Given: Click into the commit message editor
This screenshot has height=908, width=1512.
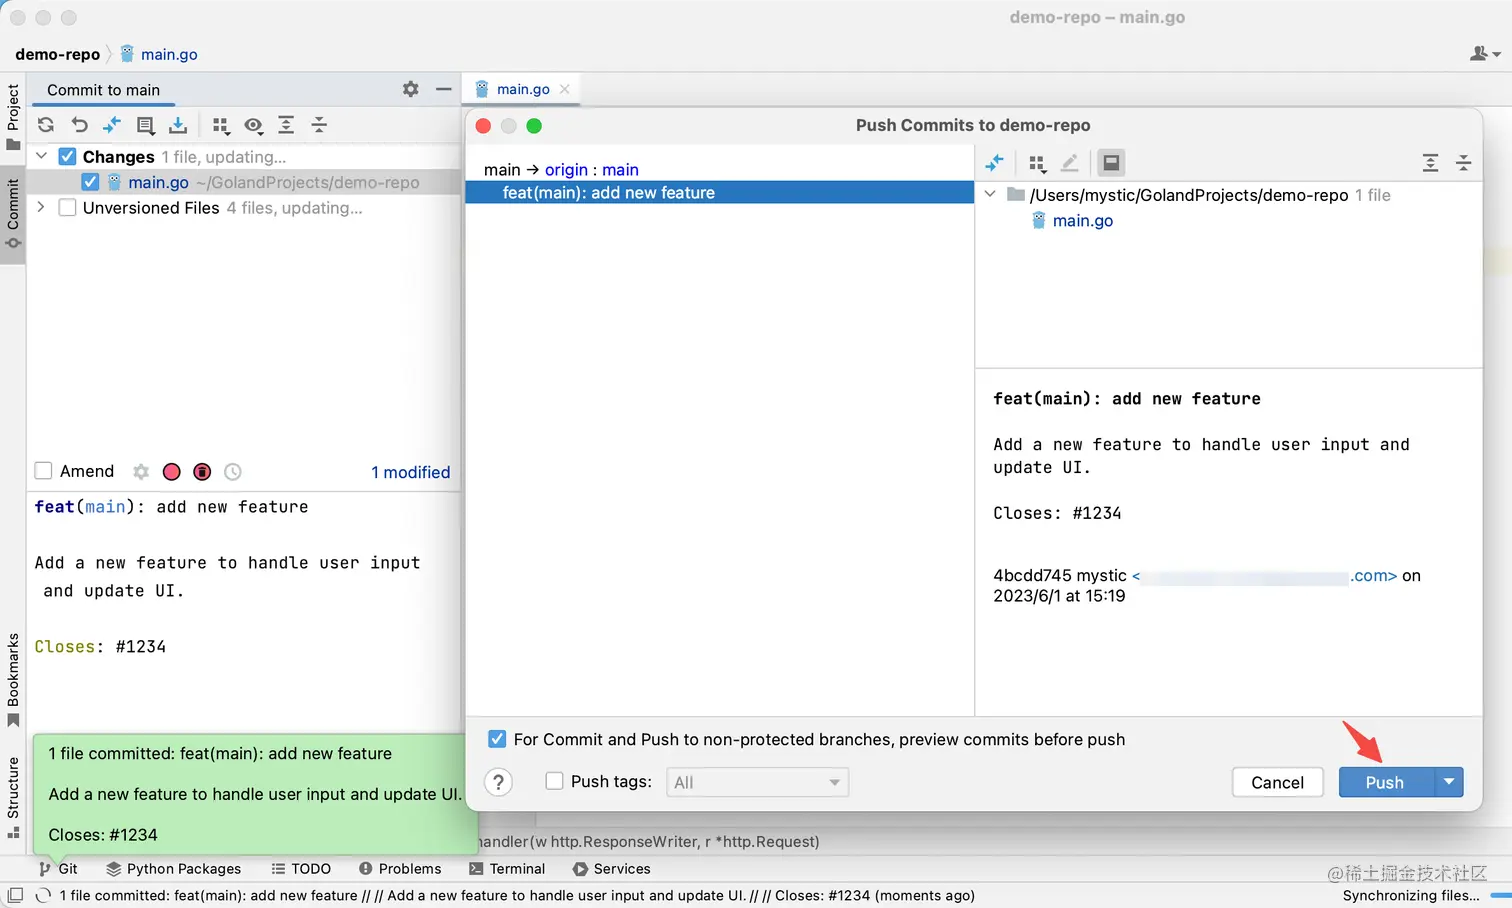Looking at the screenshot, I should click(245, 610).
